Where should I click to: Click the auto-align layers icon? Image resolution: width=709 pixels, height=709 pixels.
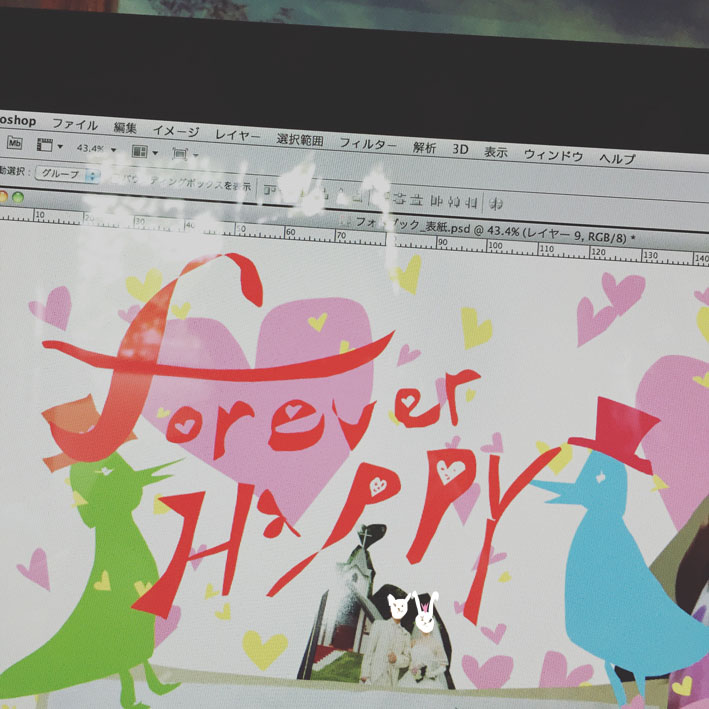(494, 201)
